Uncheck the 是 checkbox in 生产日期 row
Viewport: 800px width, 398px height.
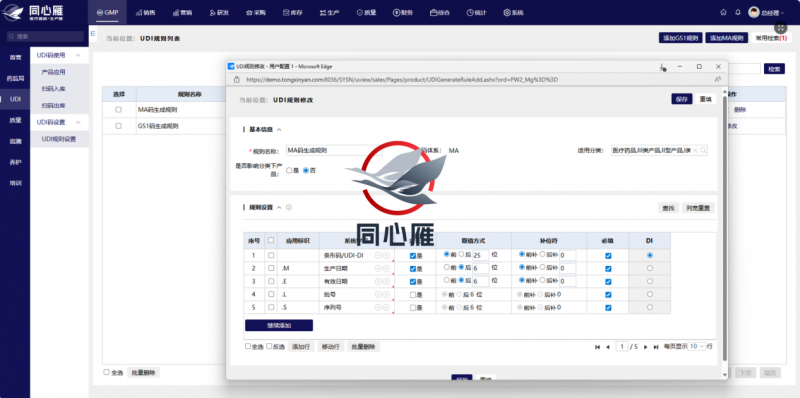pos(413,268)
